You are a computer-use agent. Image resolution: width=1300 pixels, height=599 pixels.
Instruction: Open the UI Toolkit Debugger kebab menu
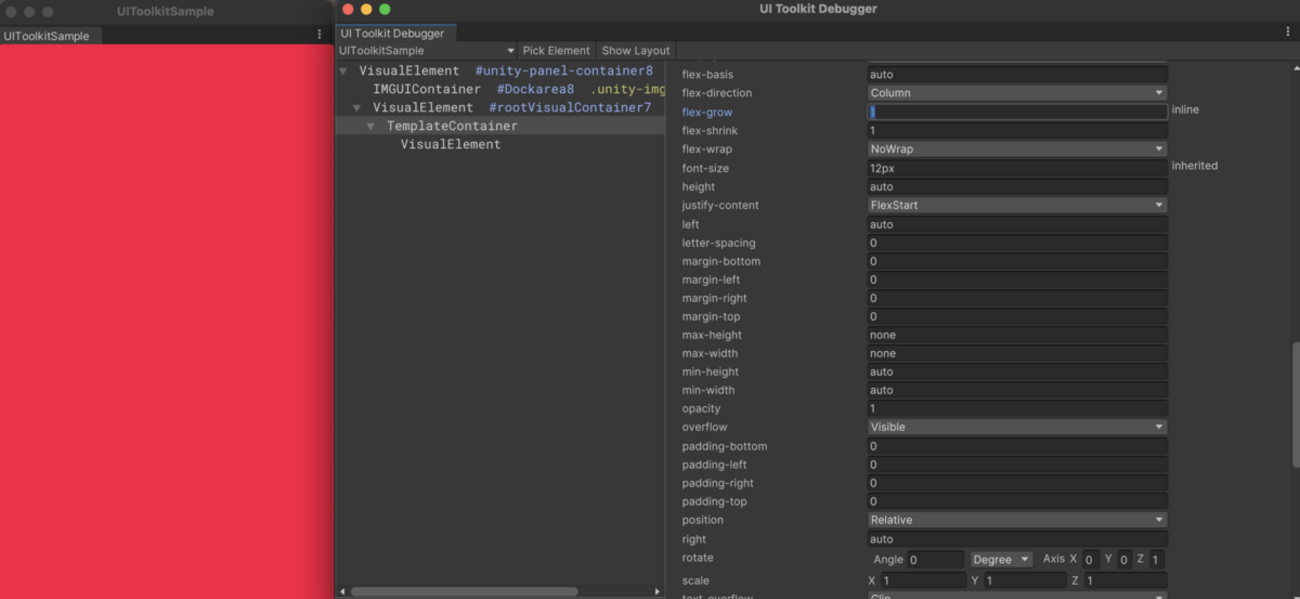coord(1287,32)
